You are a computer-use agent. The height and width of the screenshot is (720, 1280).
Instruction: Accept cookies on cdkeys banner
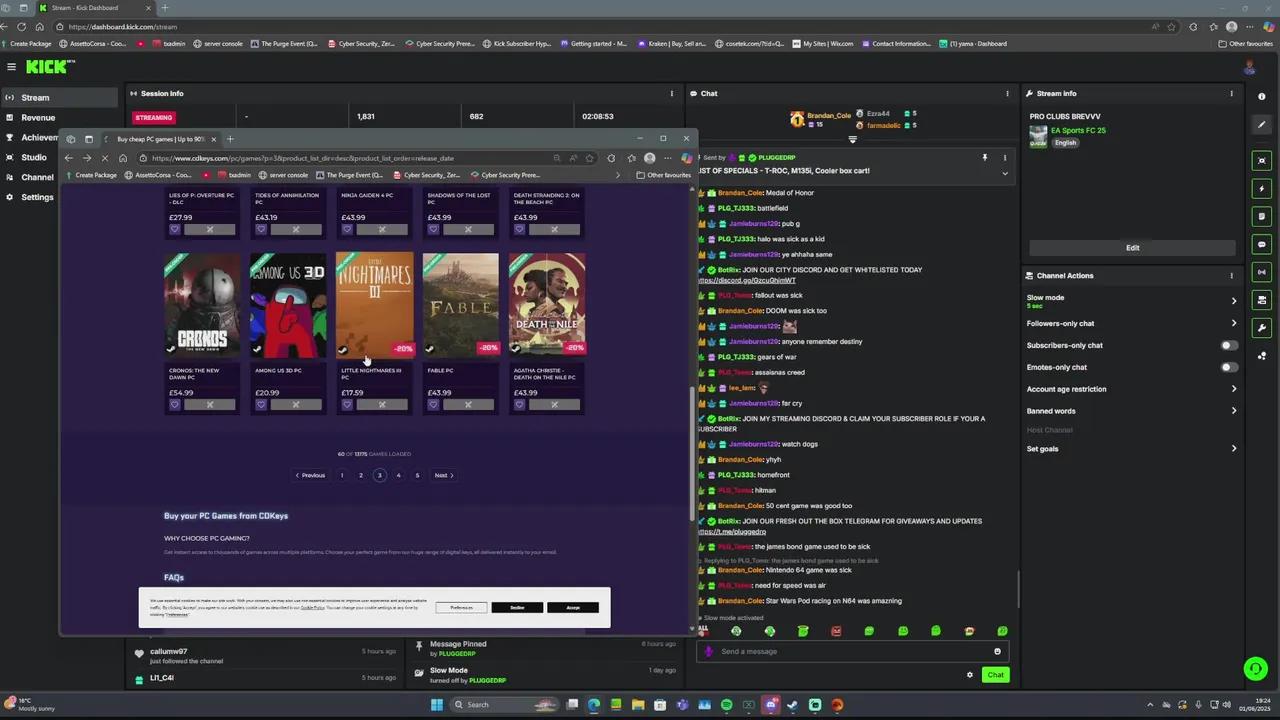573,608
